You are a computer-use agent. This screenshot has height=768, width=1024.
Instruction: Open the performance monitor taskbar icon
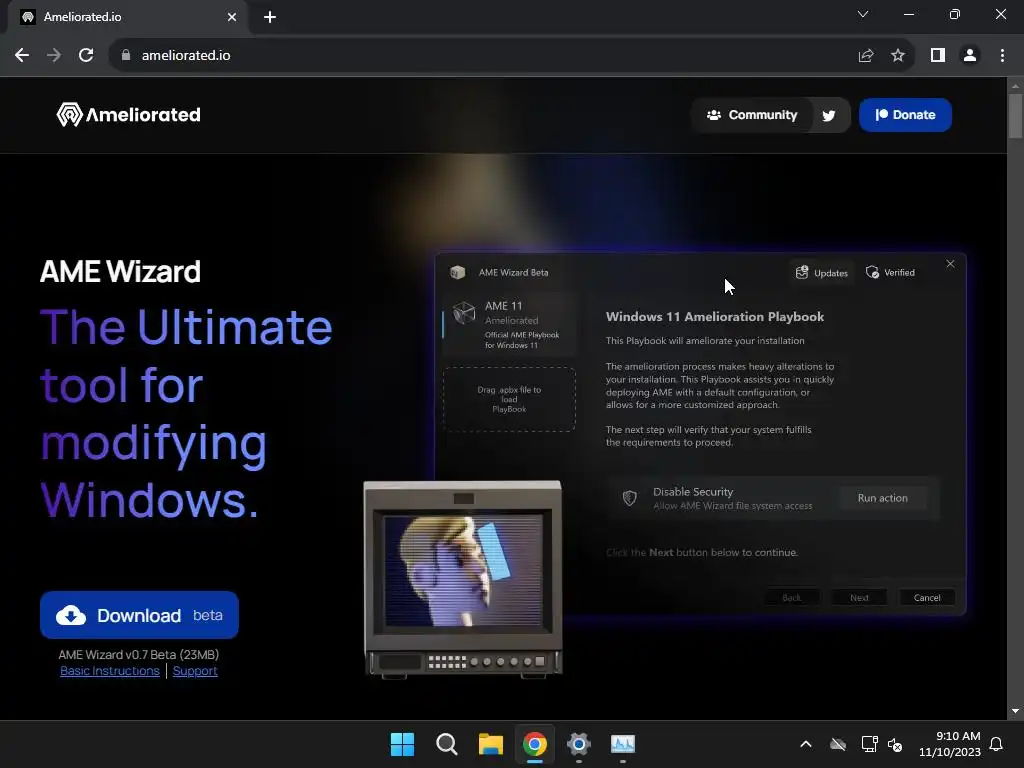622,744
